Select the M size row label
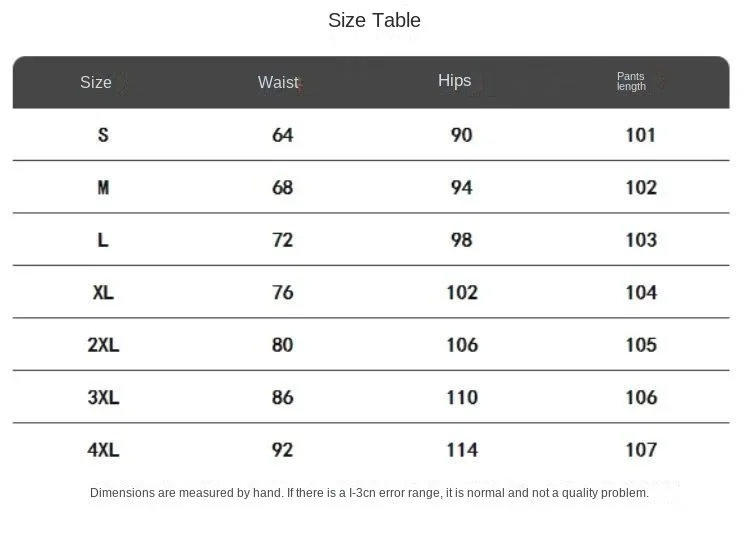The width and height of the screenshot is (750, 542). click(103, 188)
